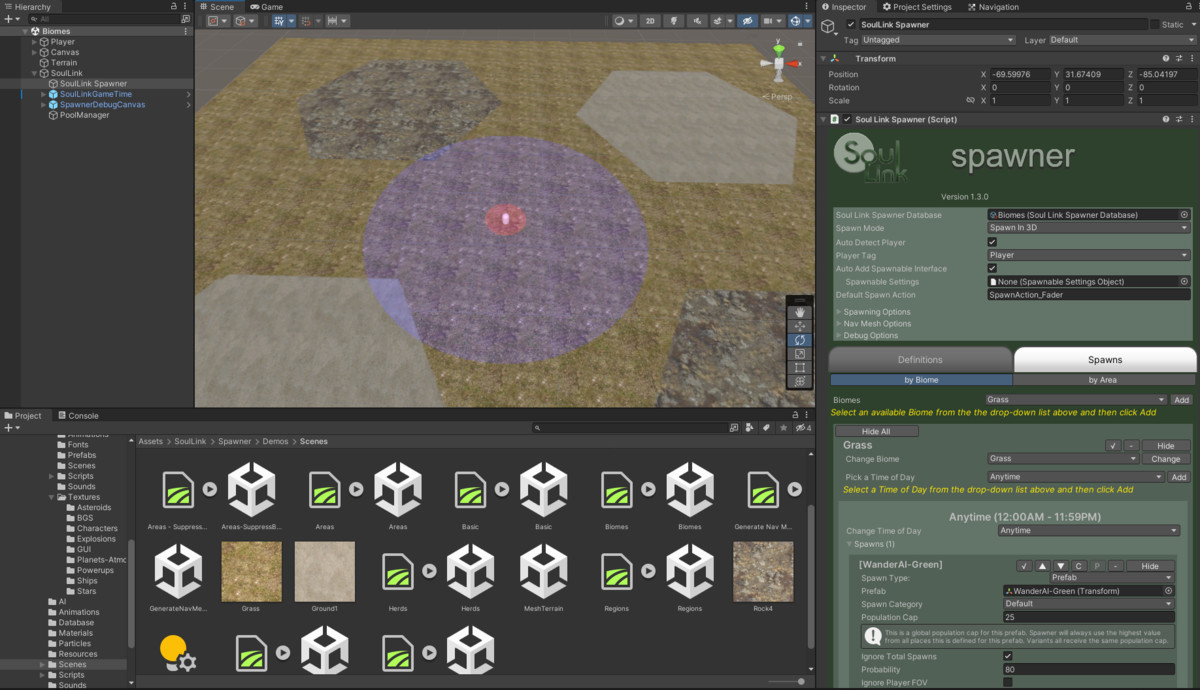The width and height of the screenshot is (1200, 690).
Task: Hide the WanderAI-Green spawn entry
Action: 1150,566
